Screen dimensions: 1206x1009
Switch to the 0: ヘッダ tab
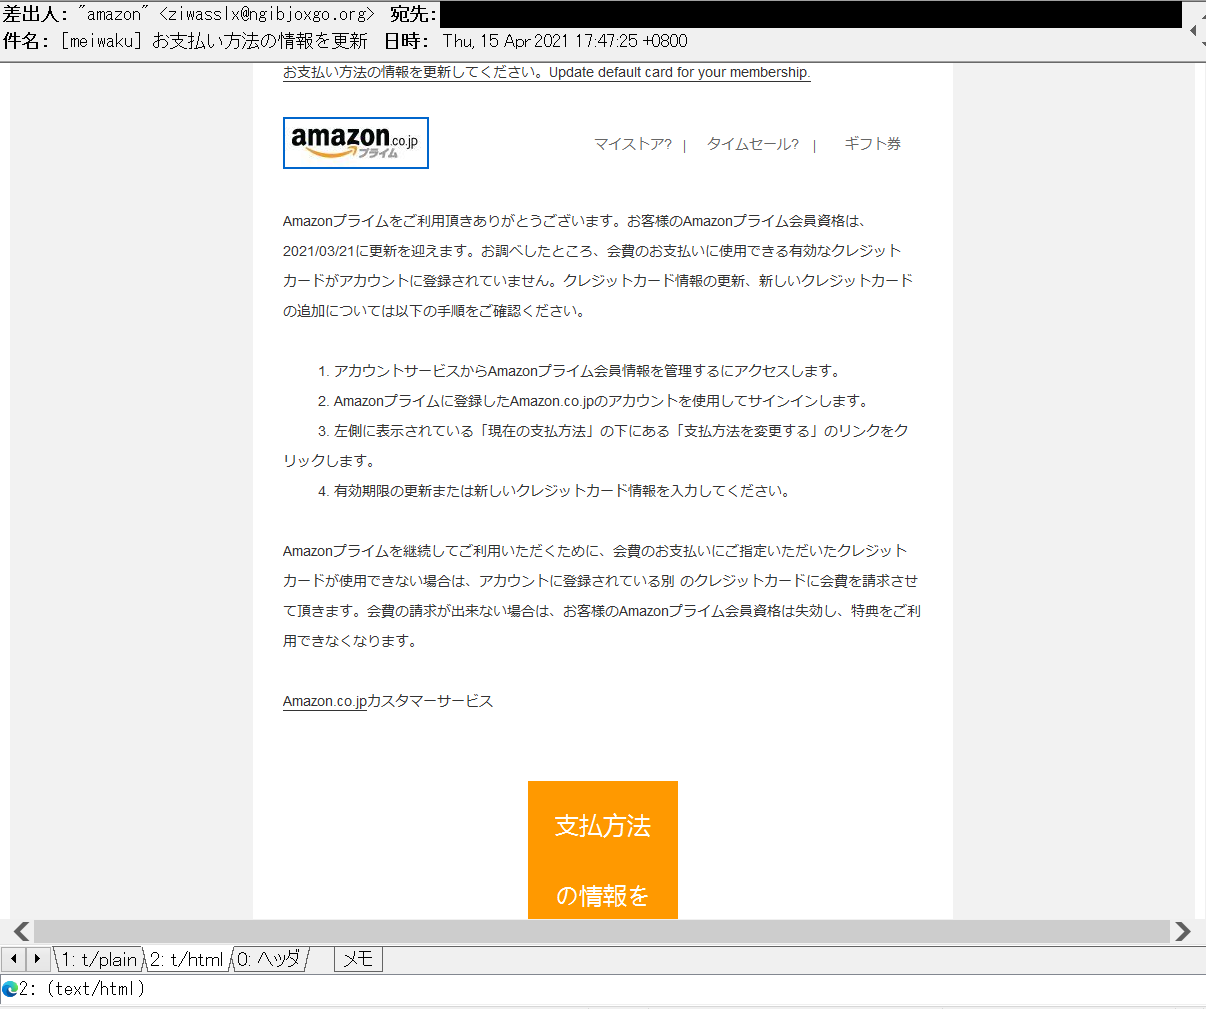tap(270, 959)
